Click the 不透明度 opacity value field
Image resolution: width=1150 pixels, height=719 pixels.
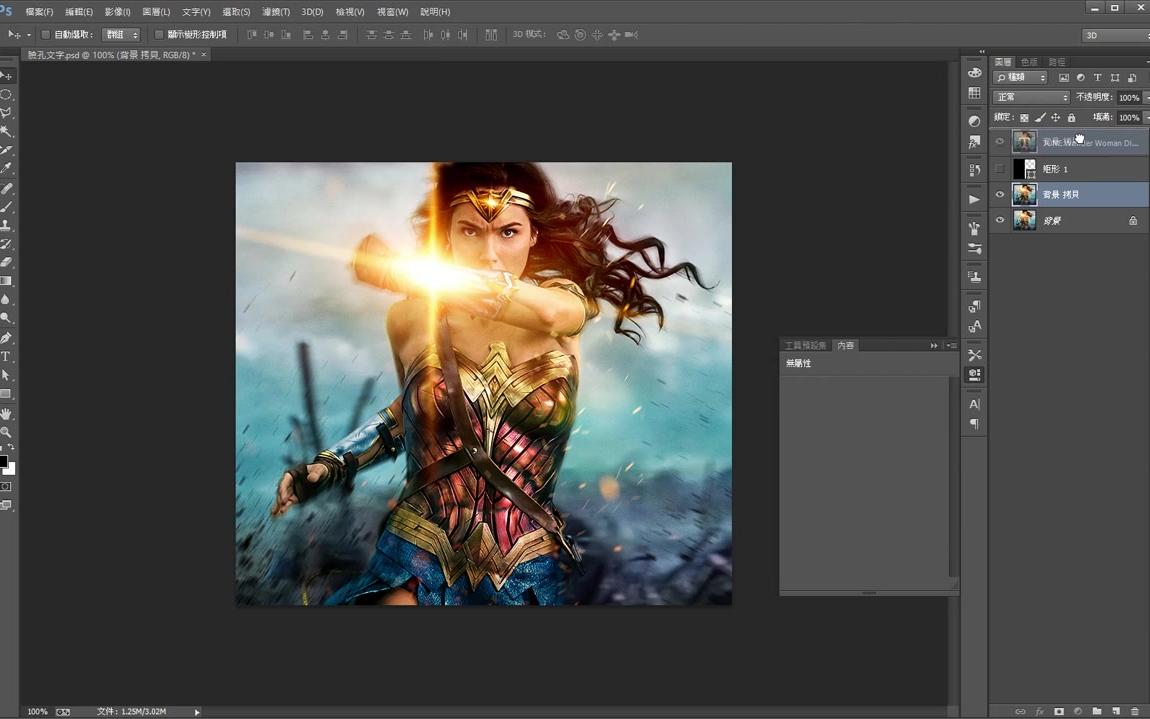pyautogui.click(x=1128, y=98)
